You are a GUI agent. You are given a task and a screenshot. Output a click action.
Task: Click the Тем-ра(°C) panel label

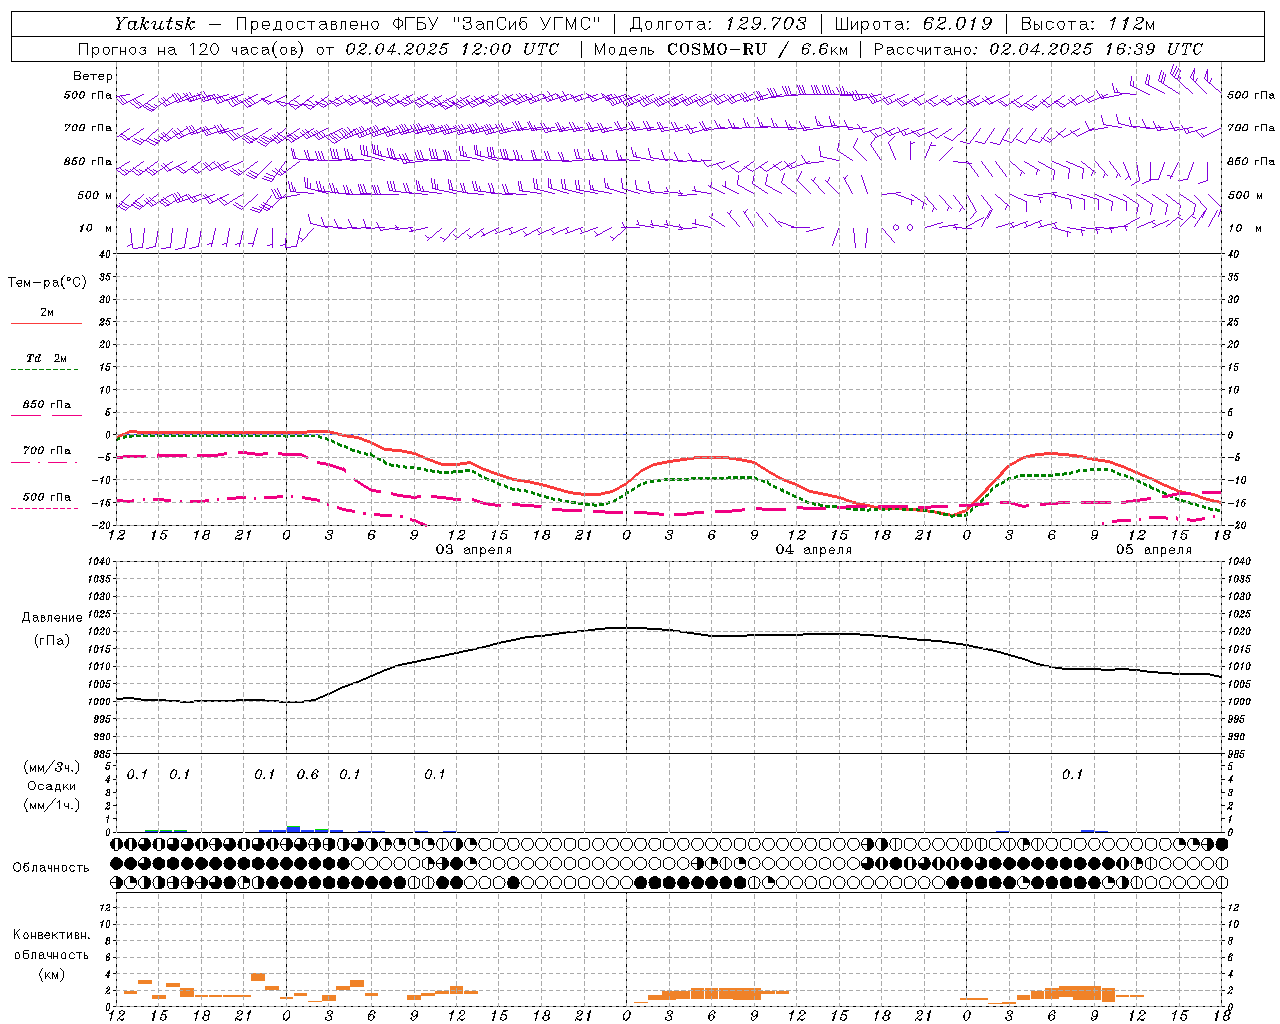click(47, 283)
